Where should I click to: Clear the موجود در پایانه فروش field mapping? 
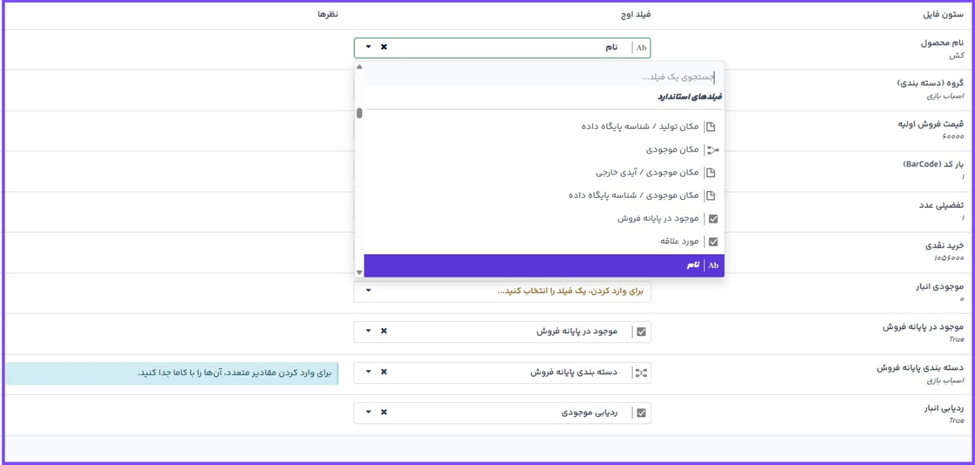(x=384, y=331)
